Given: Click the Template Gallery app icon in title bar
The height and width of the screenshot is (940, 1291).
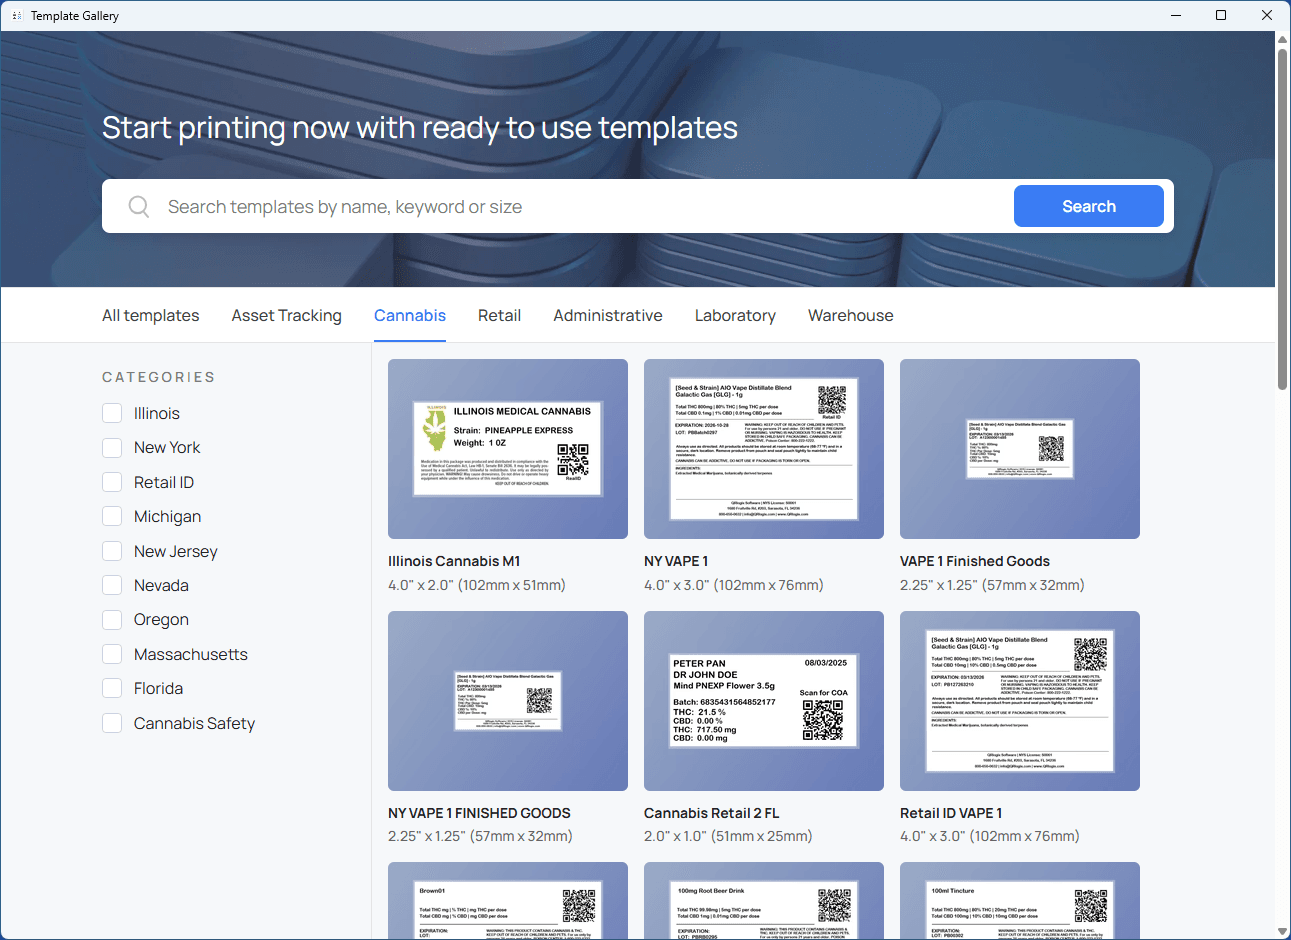Looking at the screenshot, I should 17,16.
